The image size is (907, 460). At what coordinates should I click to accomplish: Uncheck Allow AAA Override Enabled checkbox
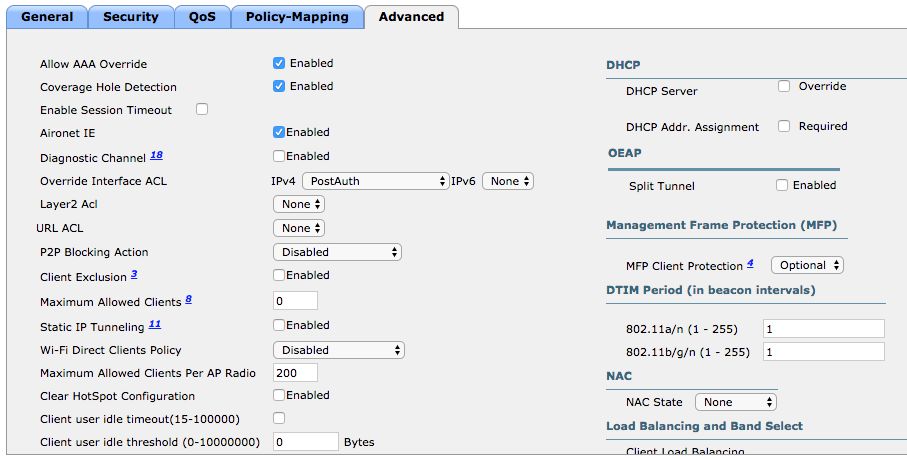(279, 63)
